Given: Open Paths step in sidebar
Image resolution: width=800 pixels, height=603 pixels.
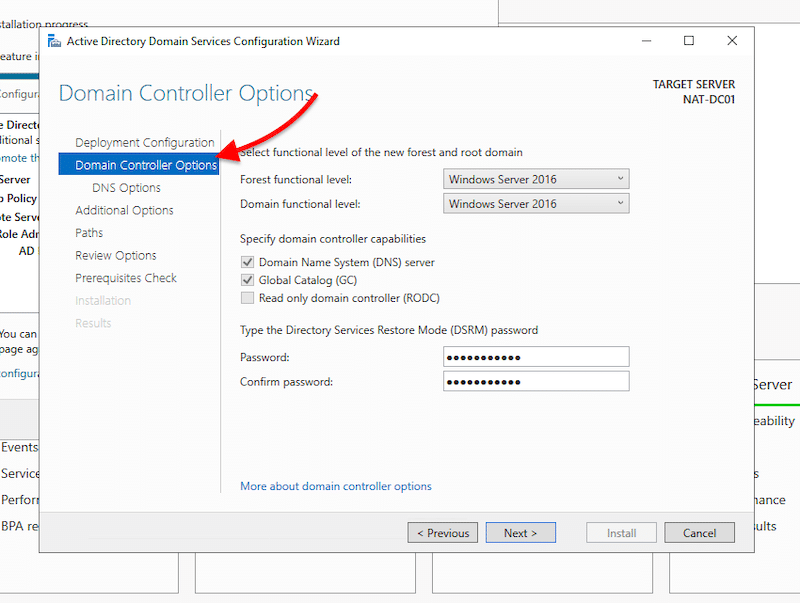Looking at the screenshot, I should 89,233.
